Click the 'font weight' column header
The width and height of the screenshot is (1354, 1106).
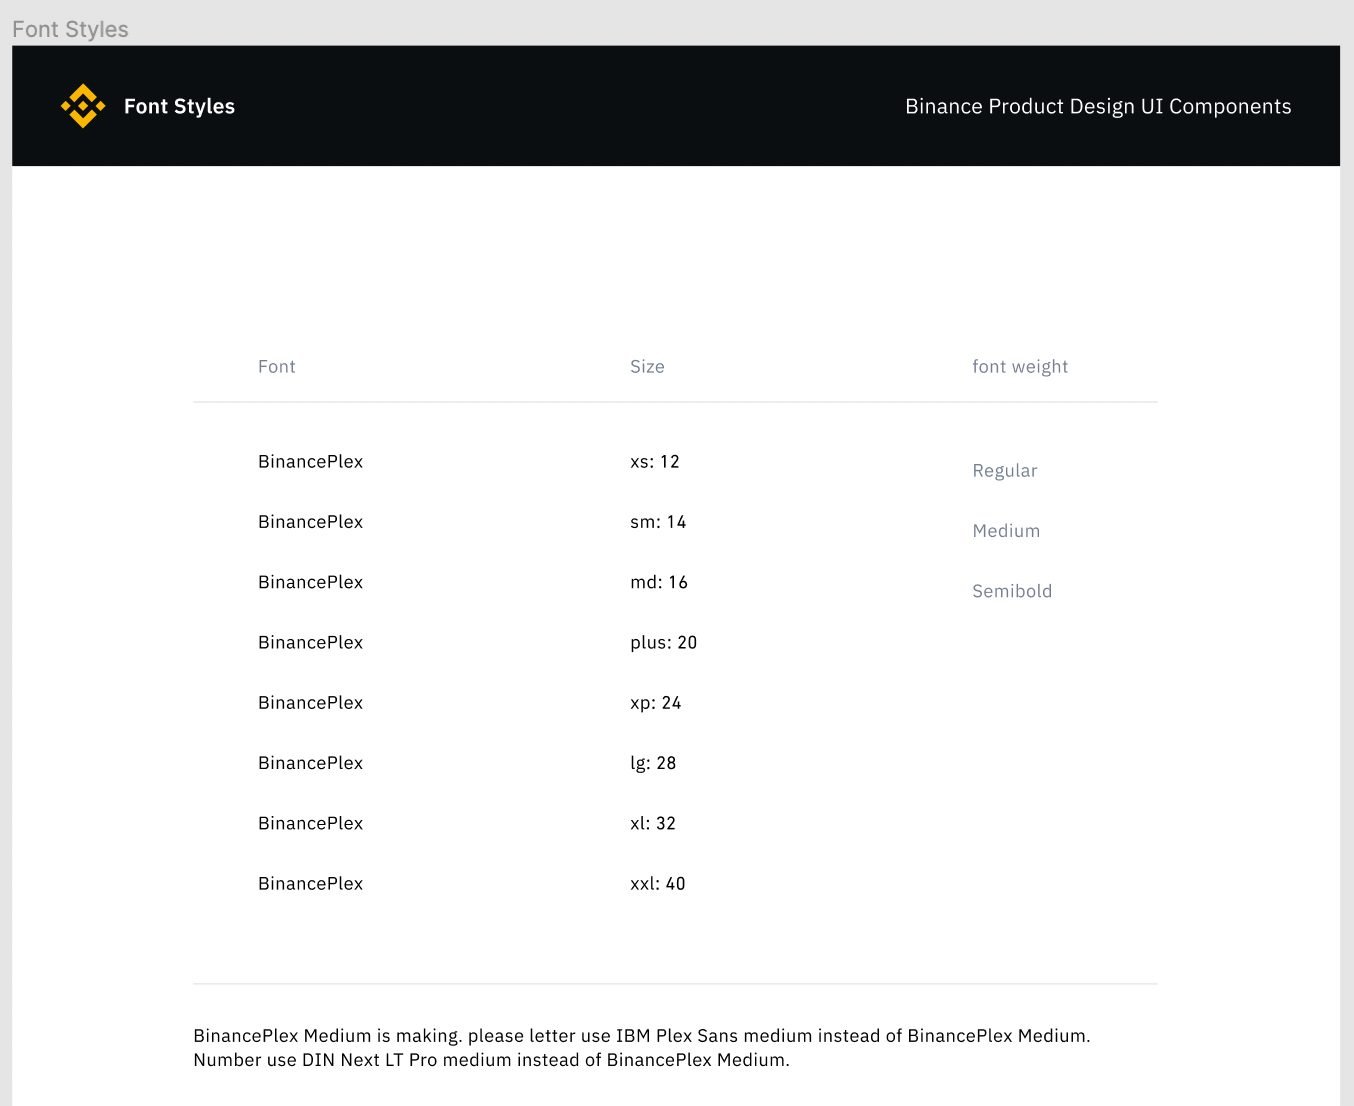click(x=1020, y=366)
